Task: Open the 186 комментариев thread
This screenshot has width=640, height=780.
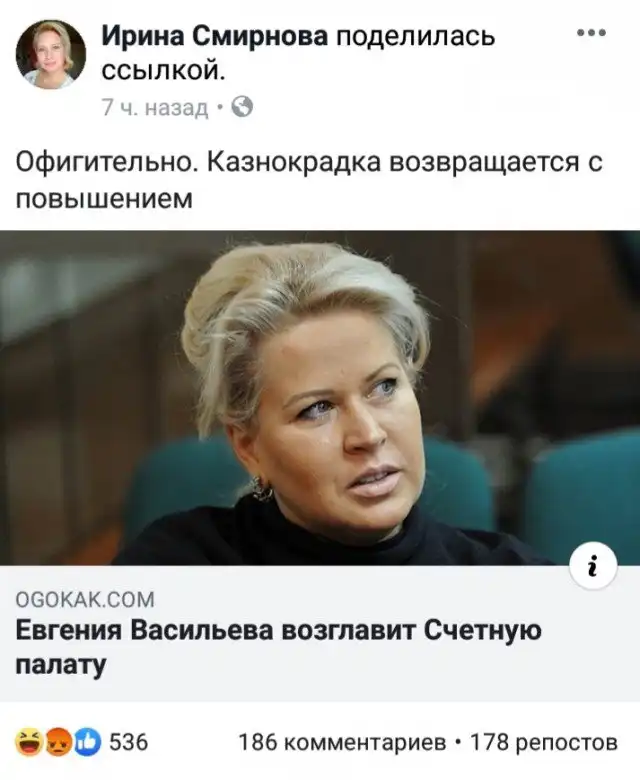Action: click(x=343, y=743)
